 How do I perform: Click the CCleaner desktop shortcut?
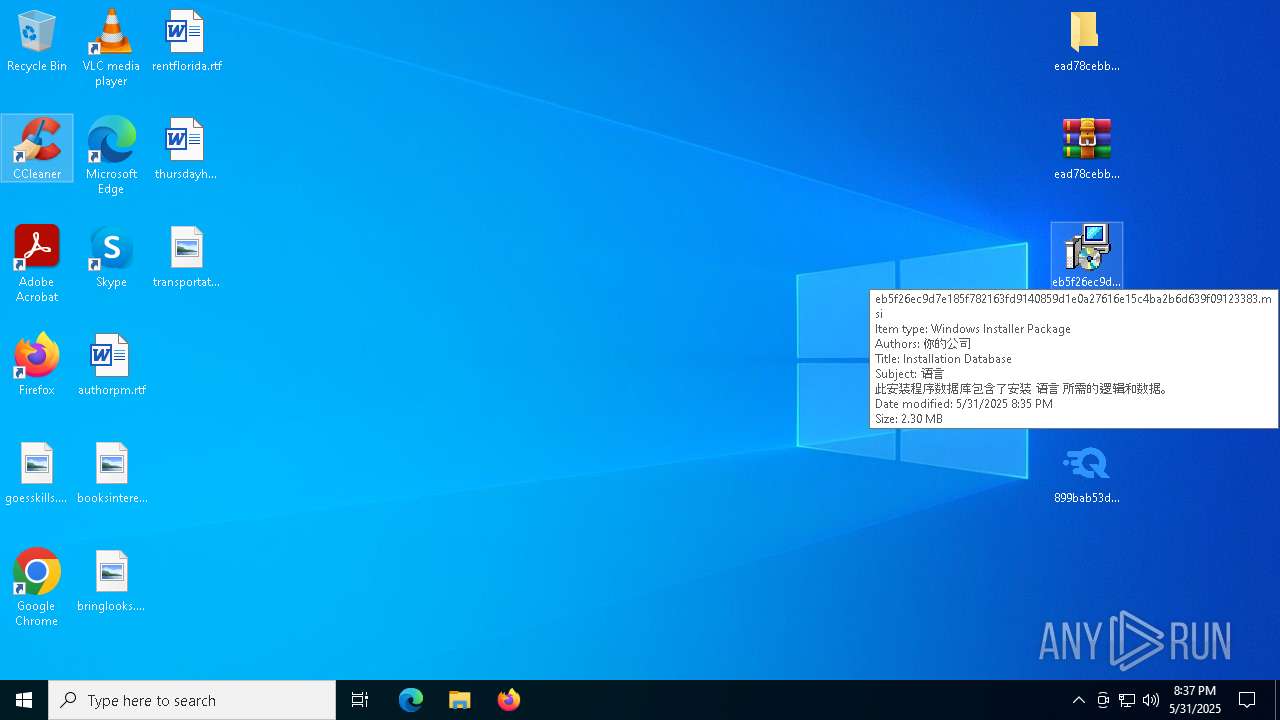[37, 148]
